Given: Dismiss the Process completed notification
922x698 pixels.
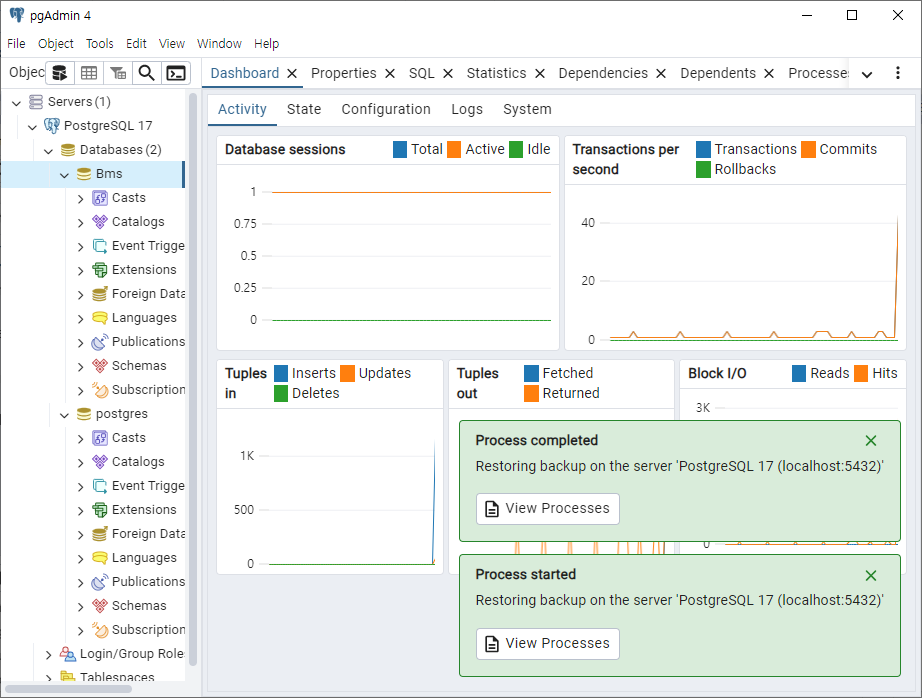Looking at the screenshot, I should coord(871,440).
